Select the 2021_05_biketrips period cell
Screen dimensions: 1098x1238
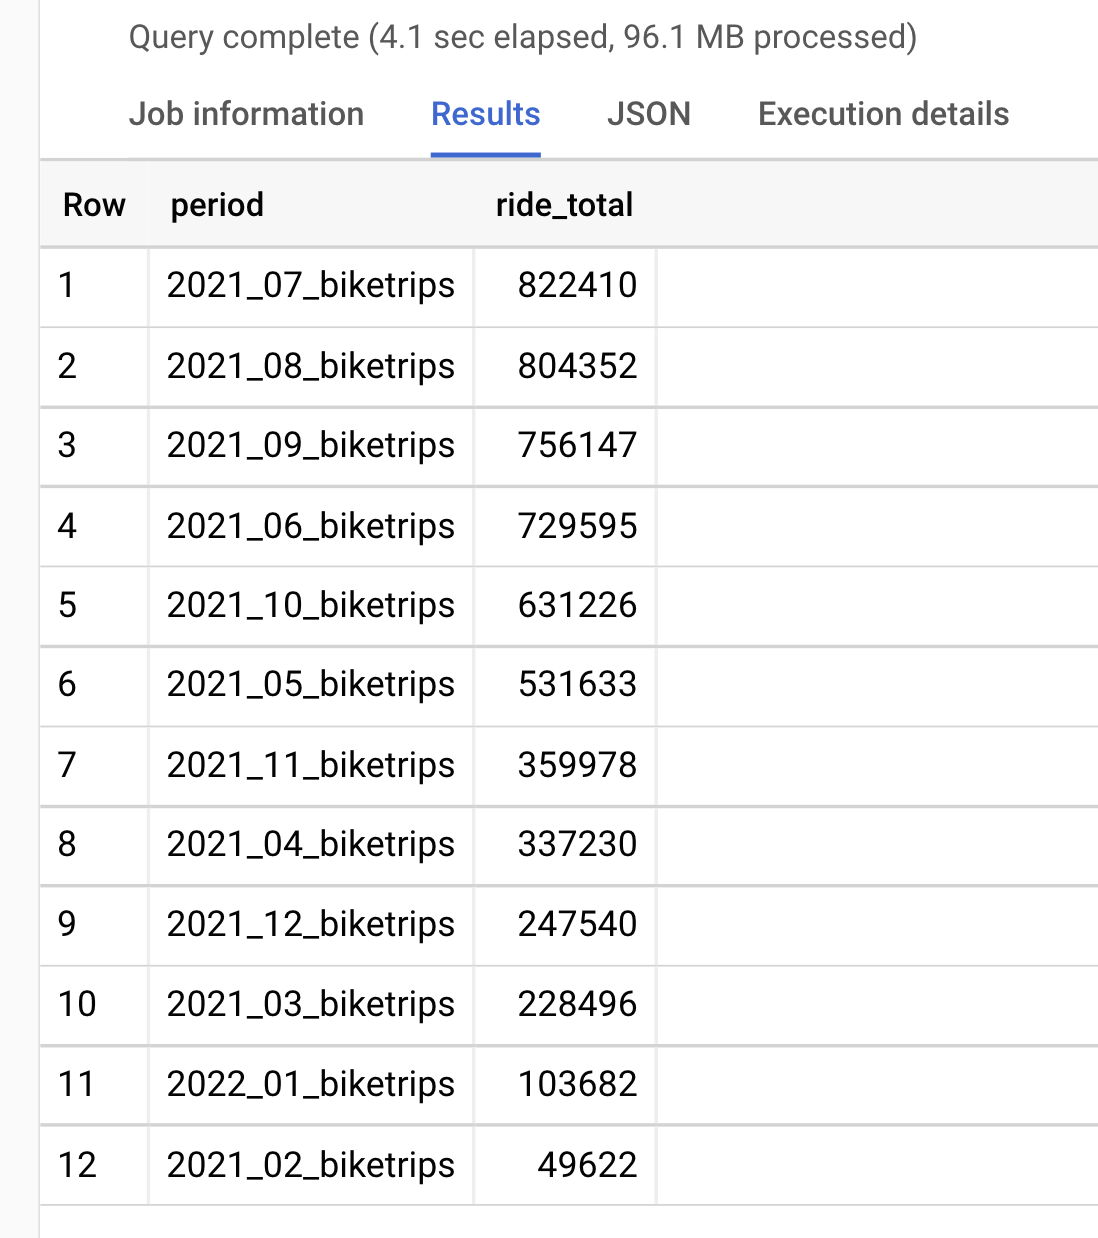point(311,684)
